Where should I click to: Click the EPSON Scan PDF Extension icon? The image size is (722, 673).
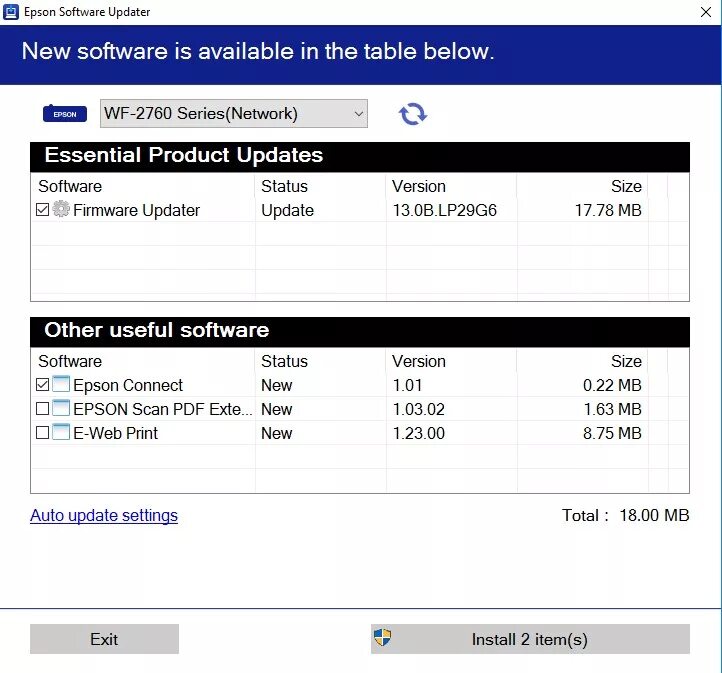tap(61, 408)
